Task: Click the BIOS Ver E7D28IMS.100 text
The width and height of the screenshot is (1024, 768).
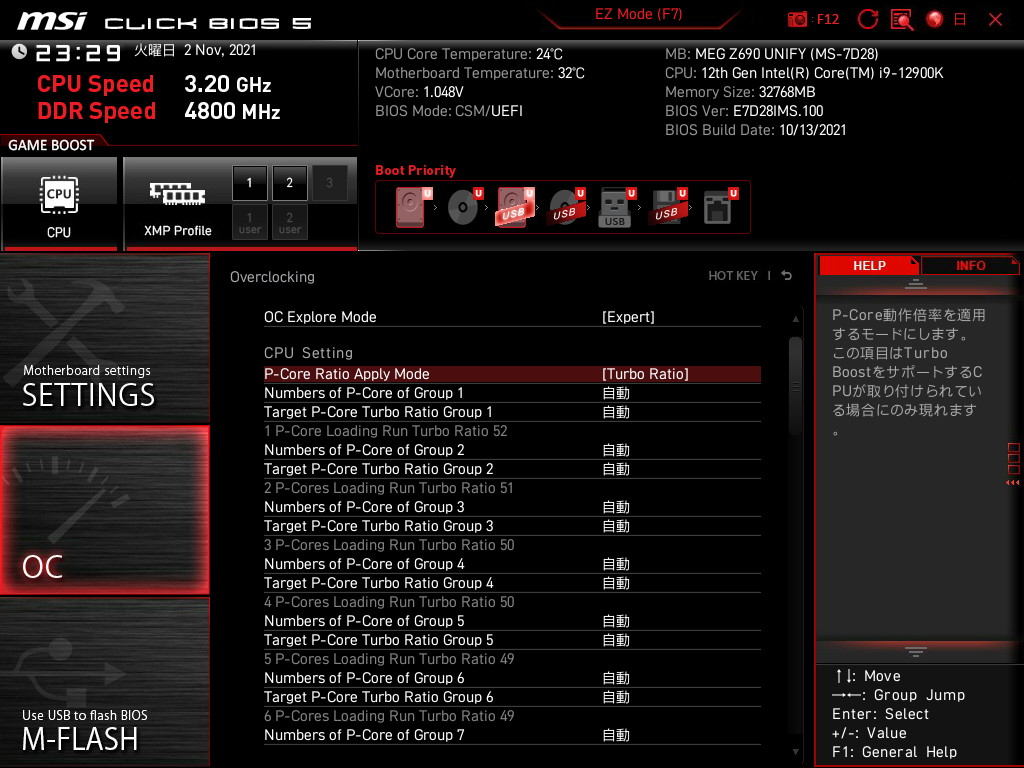Action: pos(744,111)
